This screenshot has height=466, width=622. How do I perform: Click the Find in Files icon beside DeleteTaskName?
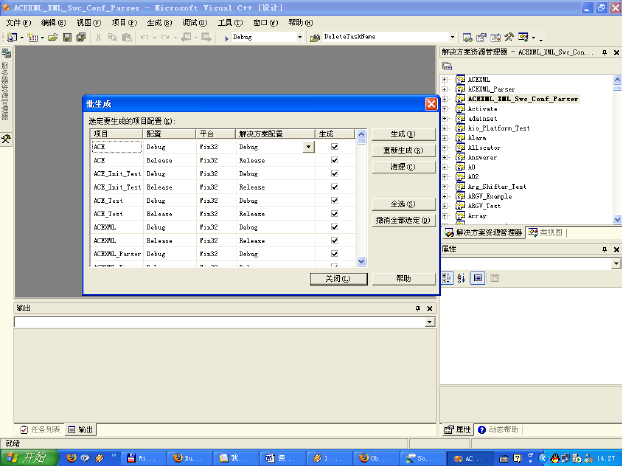[315, 37]
